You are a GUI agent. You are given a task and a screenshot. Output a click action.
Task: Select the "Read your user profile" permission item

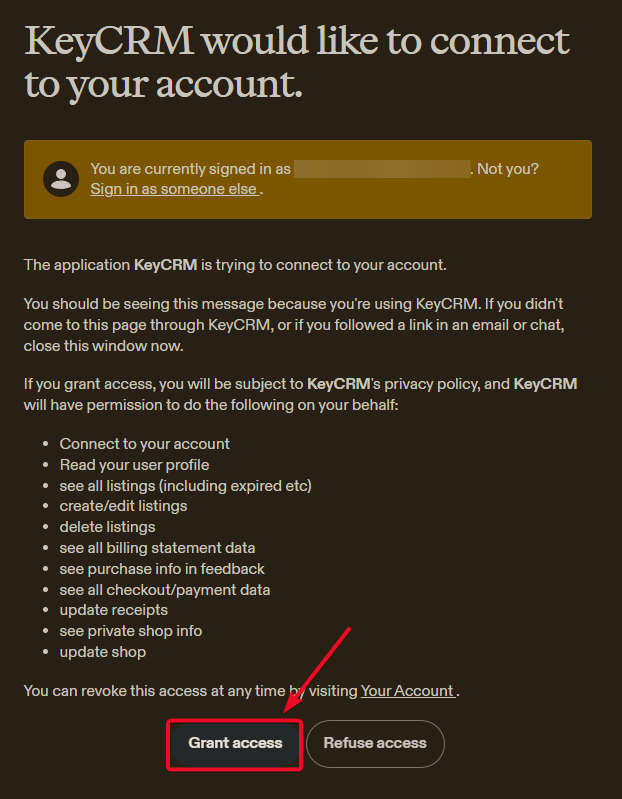(x=134, y=464)
